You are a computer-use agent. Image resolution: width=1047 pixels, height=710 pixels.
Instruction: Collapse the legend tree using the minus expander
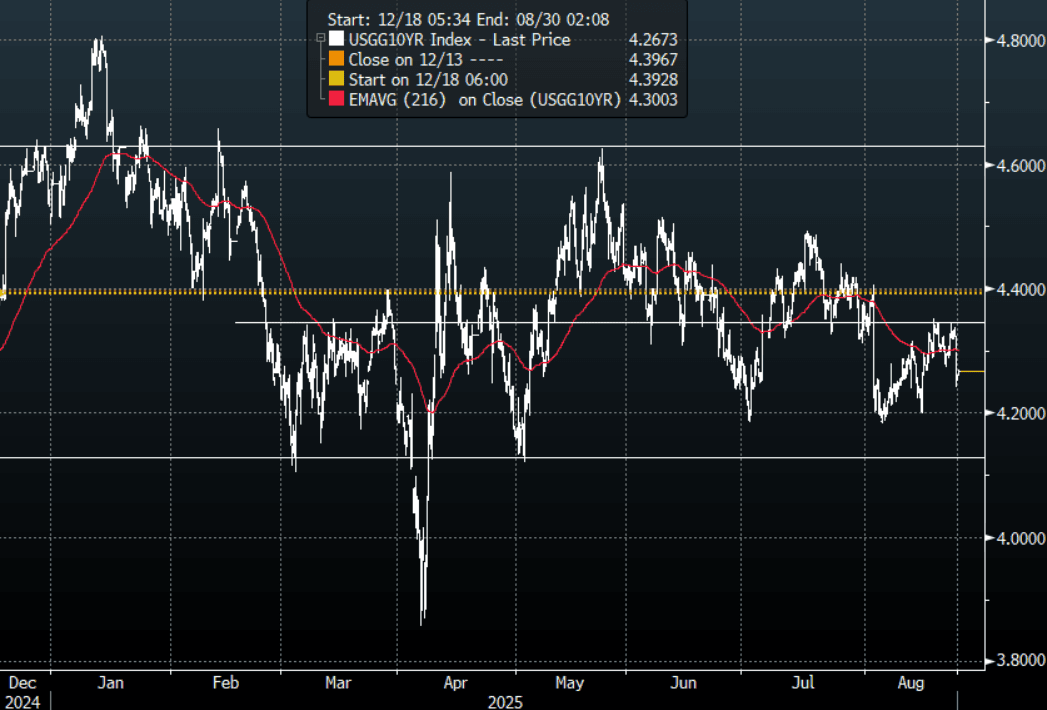pyautogui.click(x=321, y=39)
